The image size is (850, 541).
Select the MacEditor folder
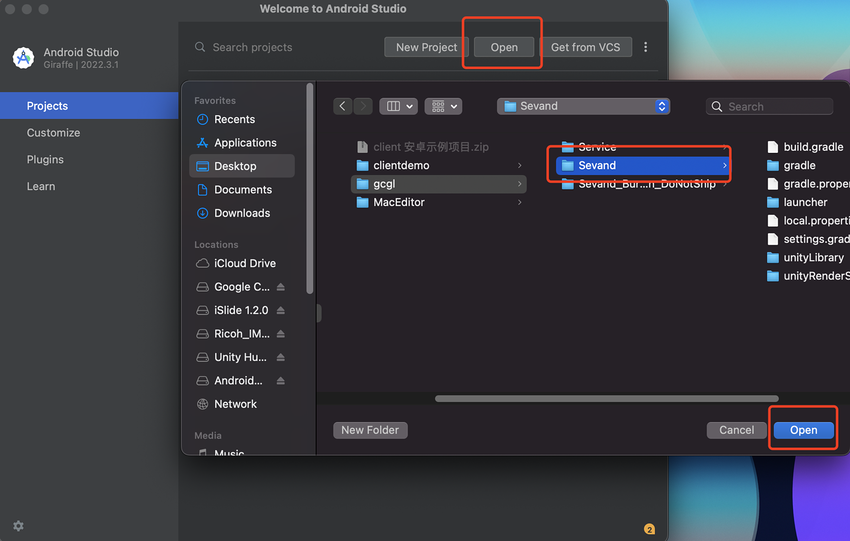click(439, 202)
